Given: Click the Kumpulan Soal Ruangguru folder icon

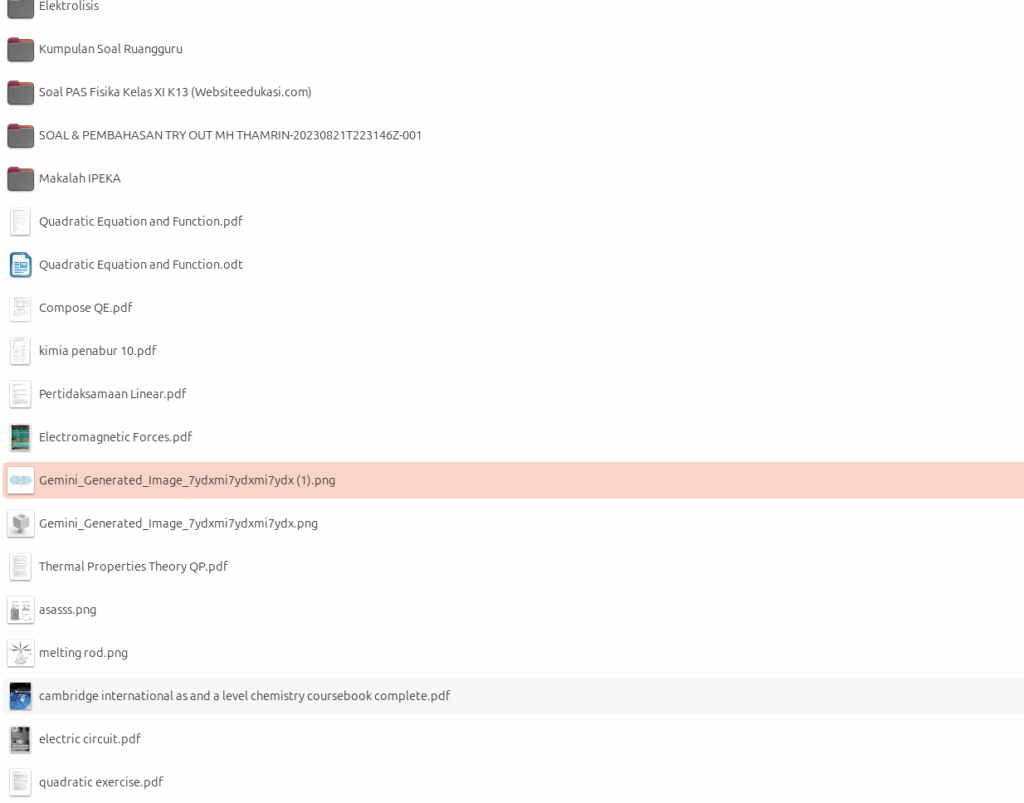Looking at the screenshot, I should 20,49.
